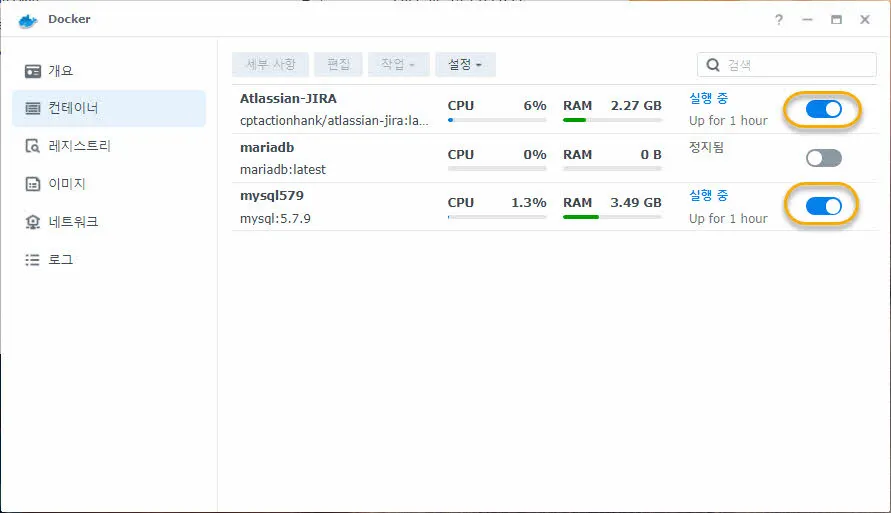Click Up for 1 hour under Atlassian-JIRA
Image resolution: width=891 pixels, height=513 pixels.
click(728, 120)
